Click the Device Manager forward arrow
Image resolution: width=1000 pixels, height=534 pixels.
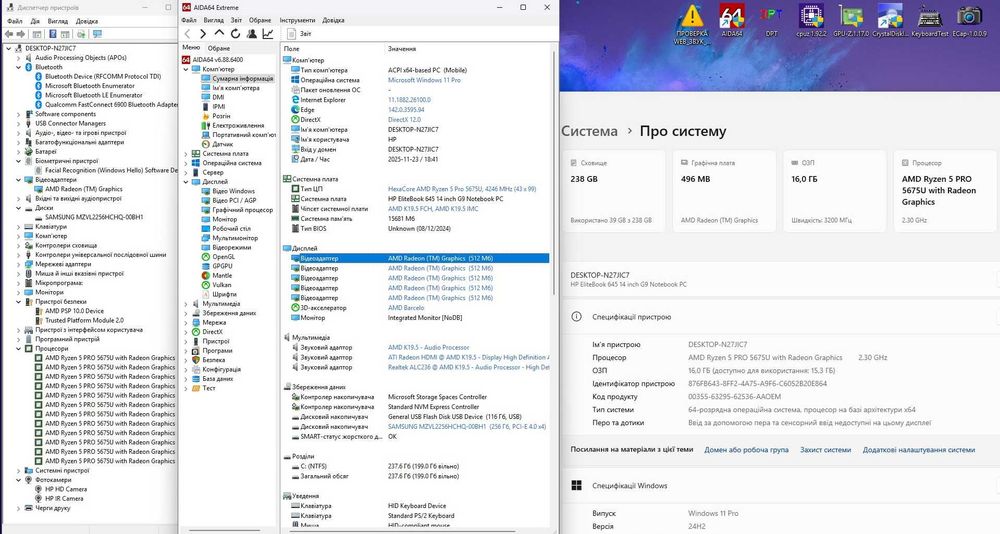pos(21,34)
